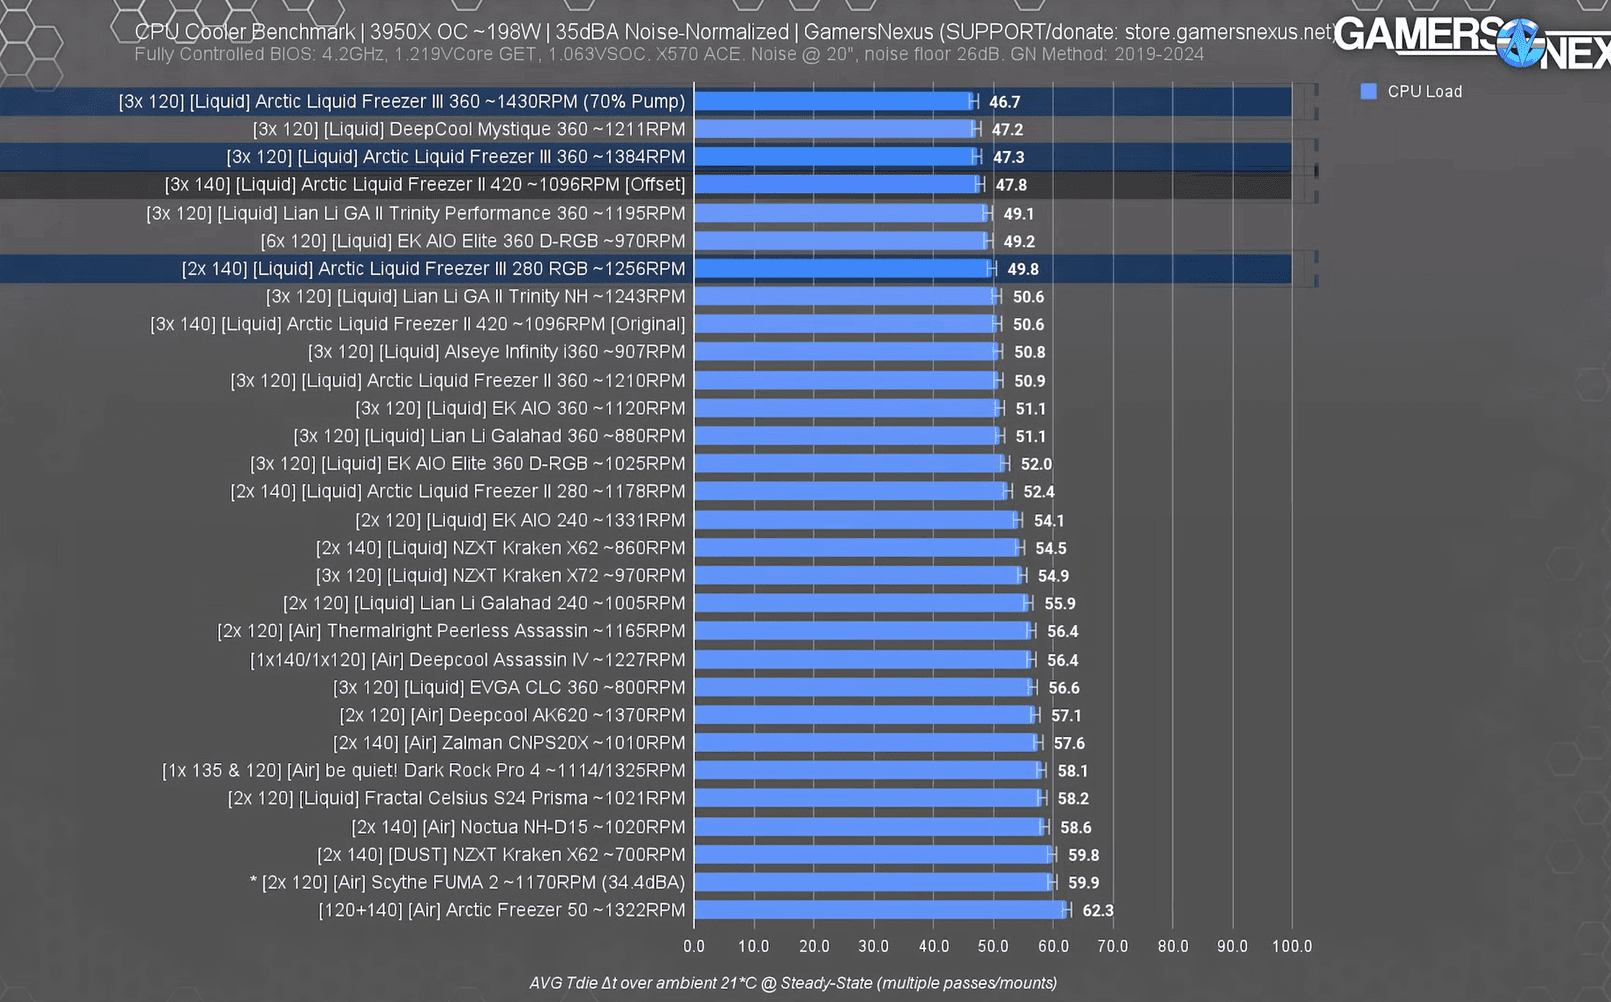Click the blue CPU Load legend swatch
1611x1002 pixels.
(x=1369, y=91)
